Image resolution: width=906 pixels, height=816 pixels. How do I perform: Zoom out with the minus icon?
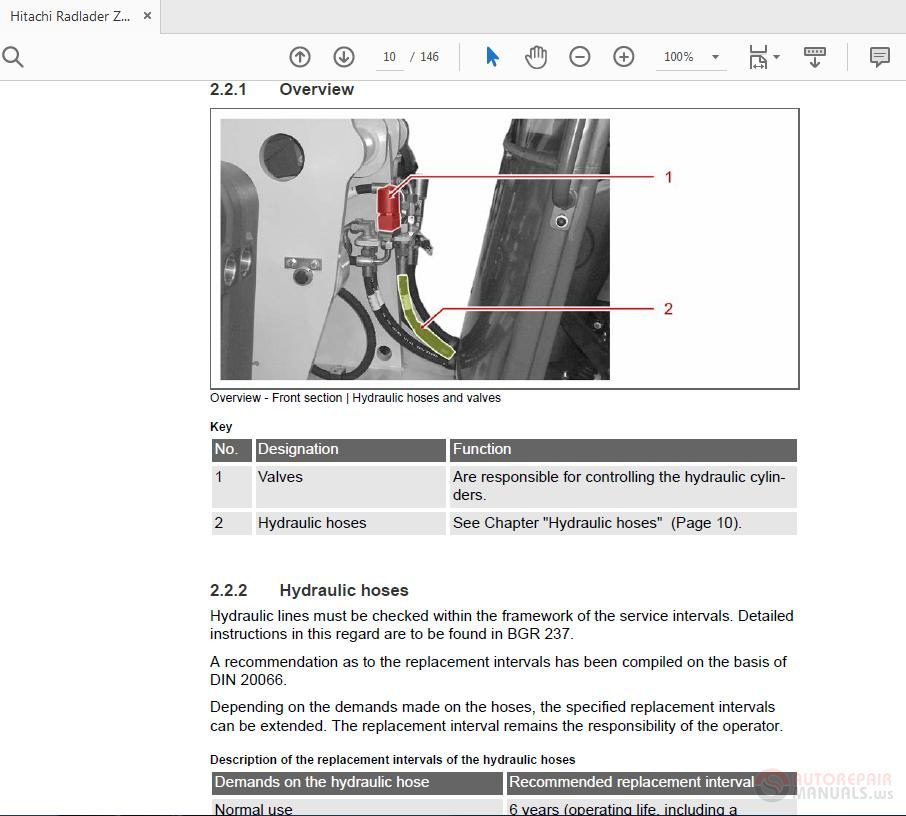580,57
